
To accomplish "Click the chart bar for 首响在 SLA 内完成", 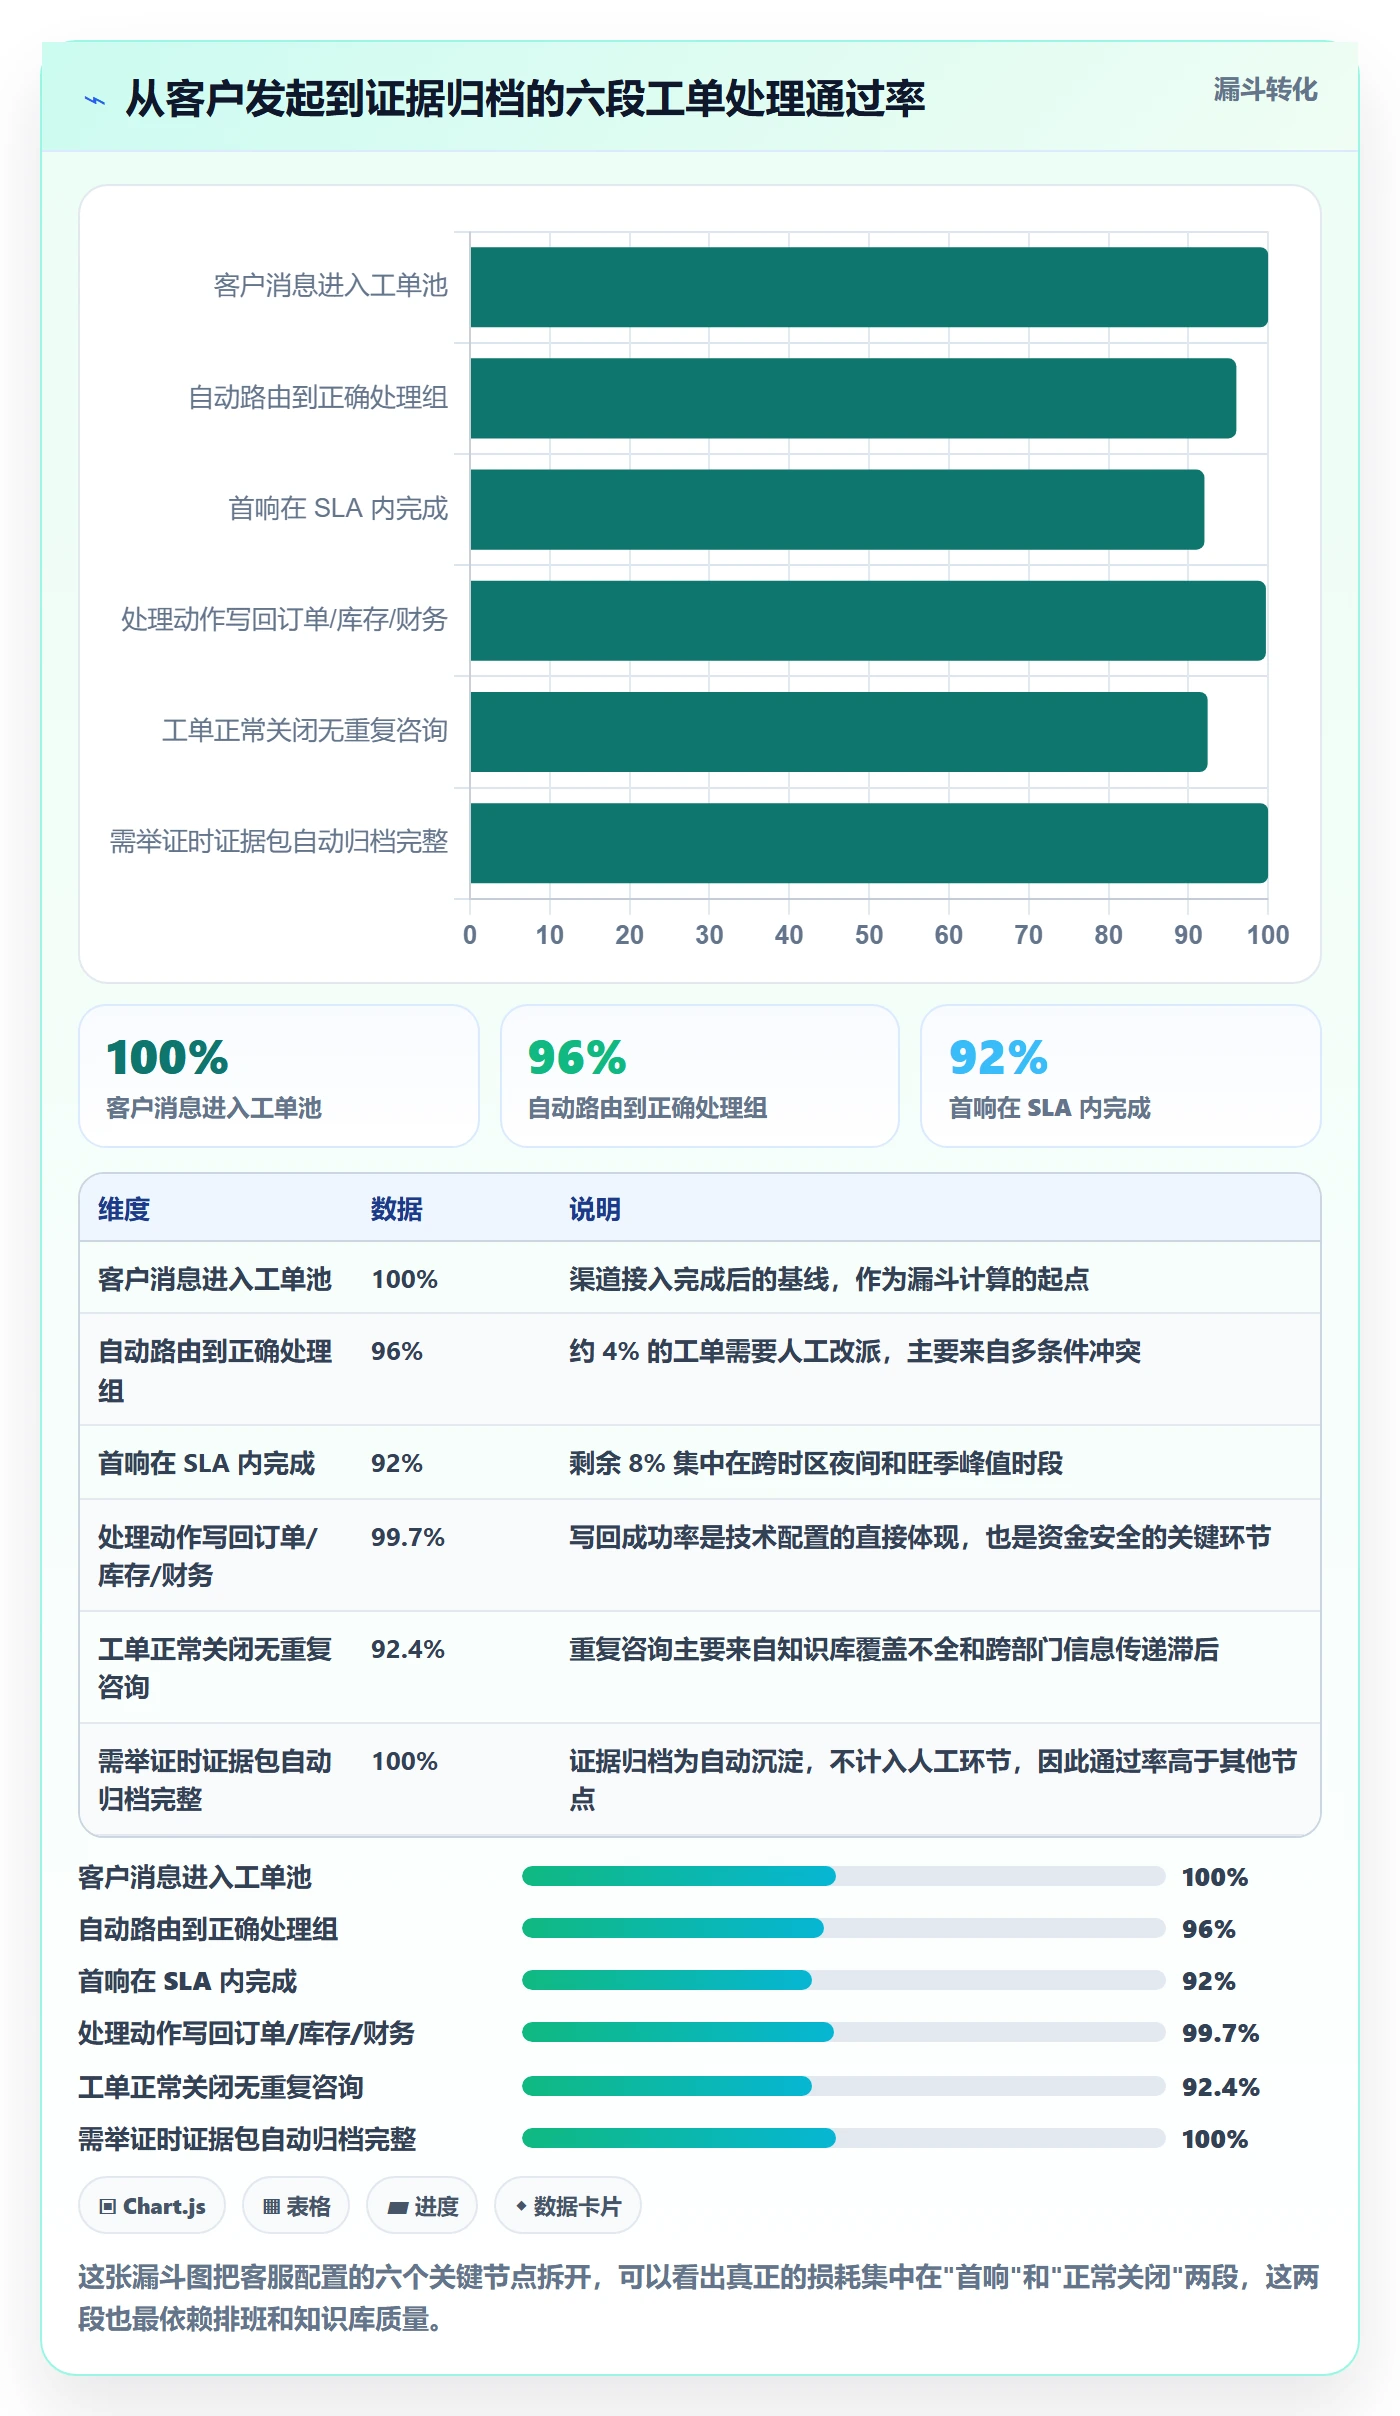I will [837, 509].
